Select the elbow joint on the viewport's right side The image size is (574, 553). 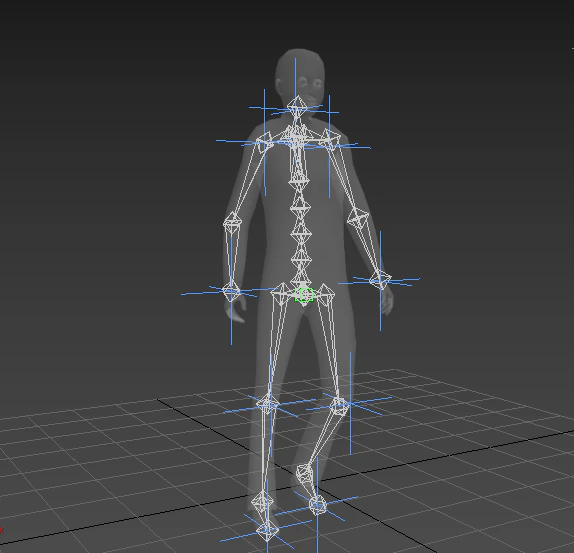tap(357, 217)
